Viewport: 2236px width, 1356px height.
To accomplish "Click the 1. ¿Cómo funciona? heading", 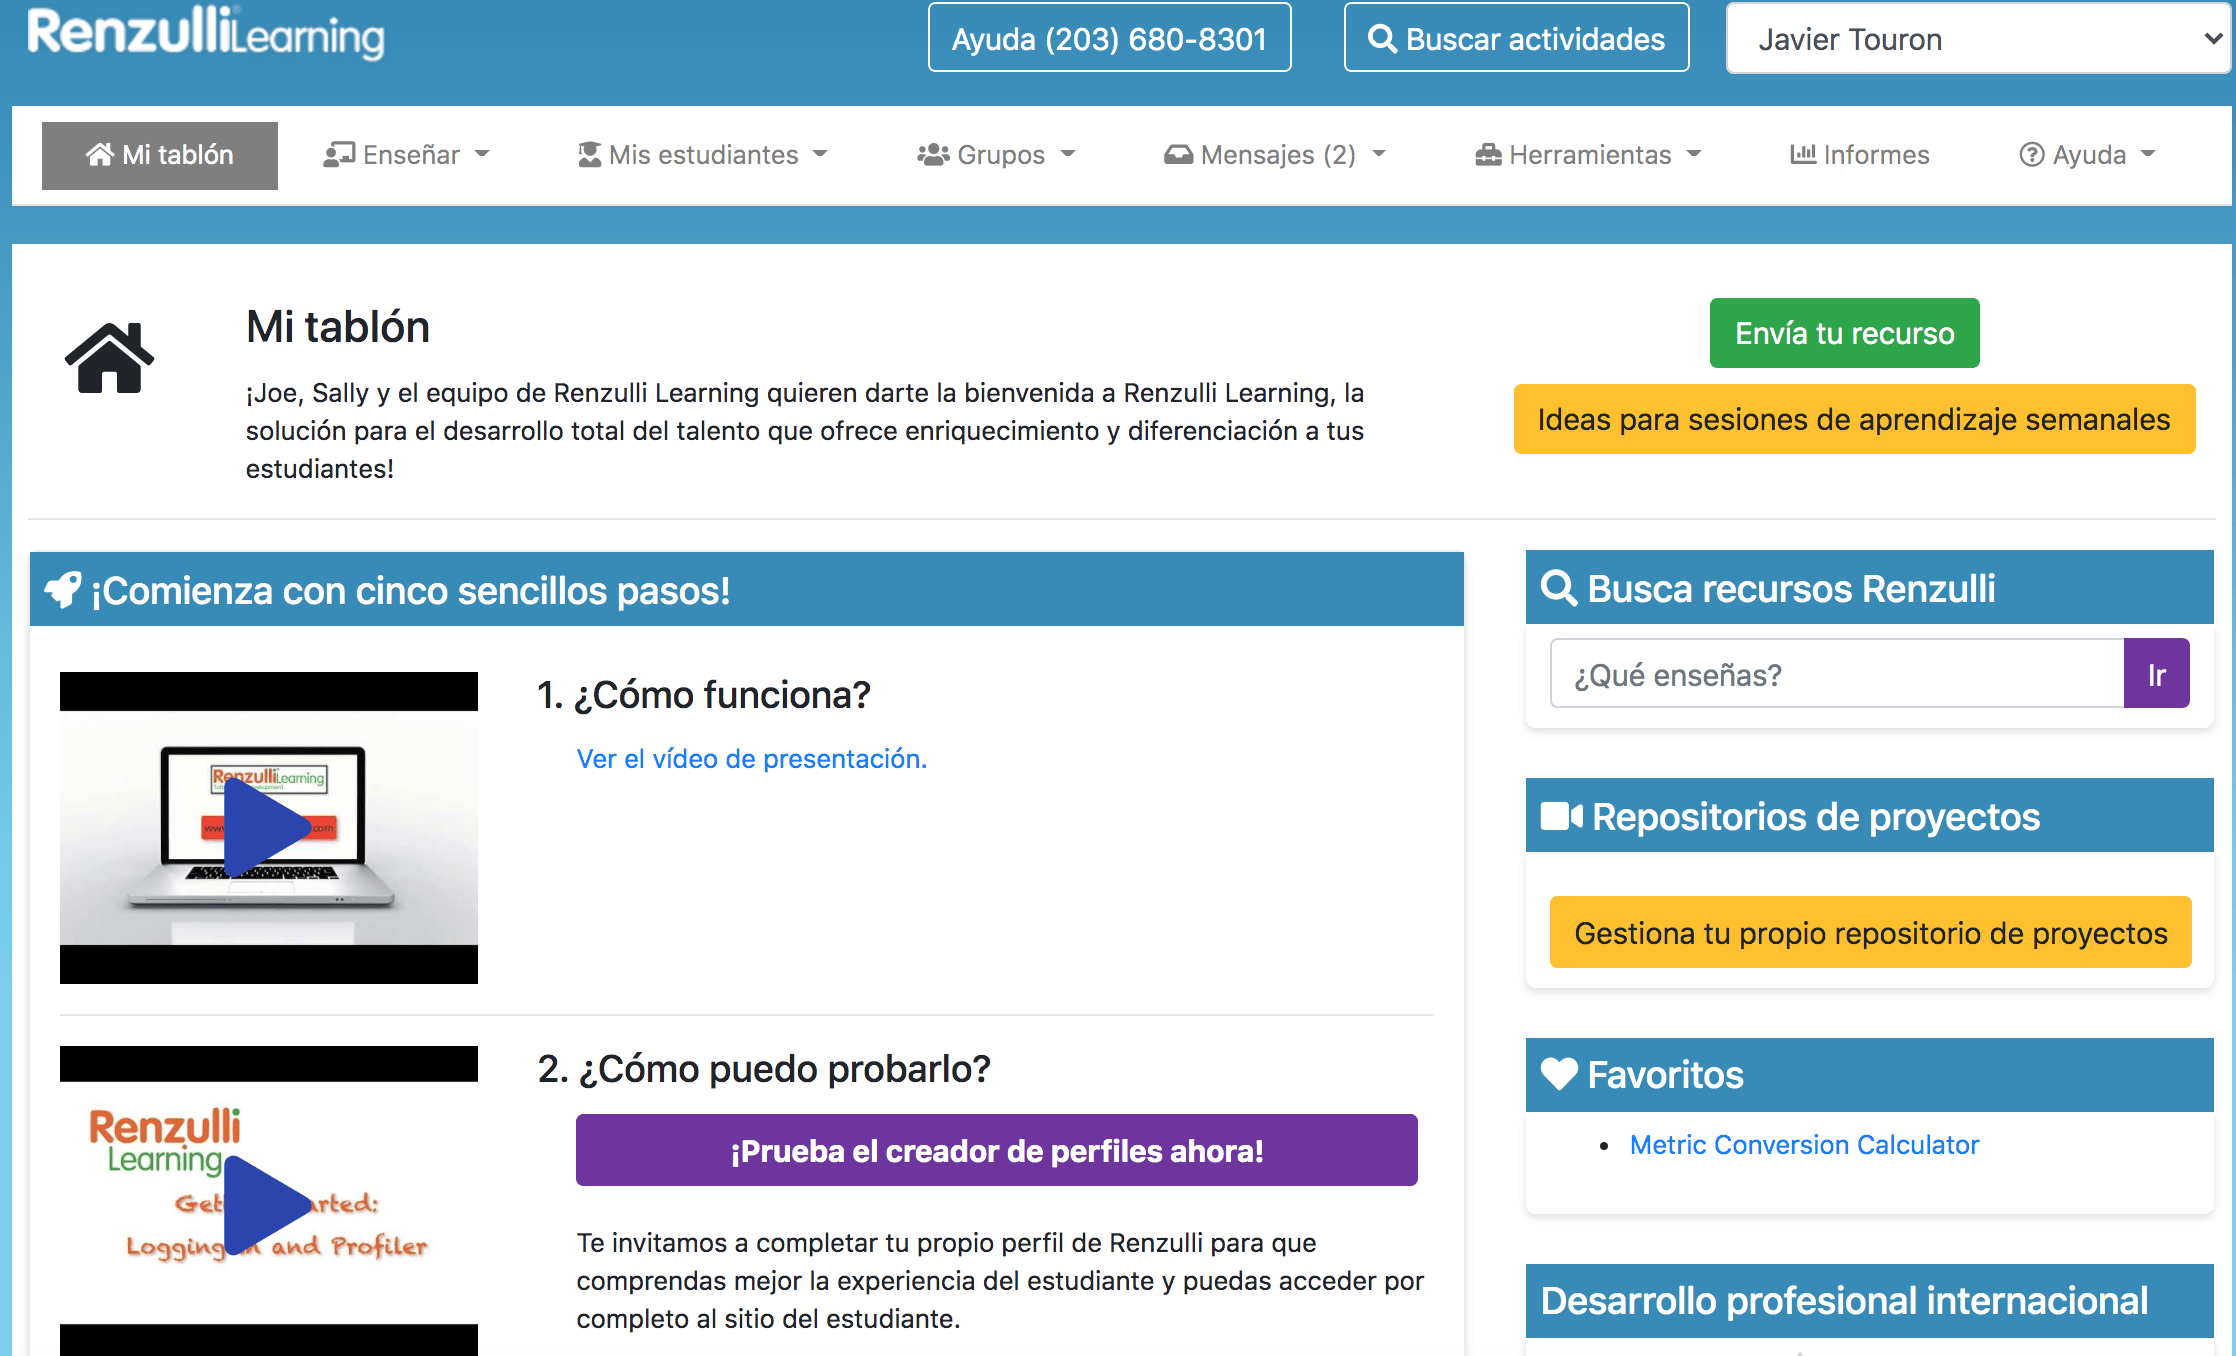I will (x=703, y=695).
